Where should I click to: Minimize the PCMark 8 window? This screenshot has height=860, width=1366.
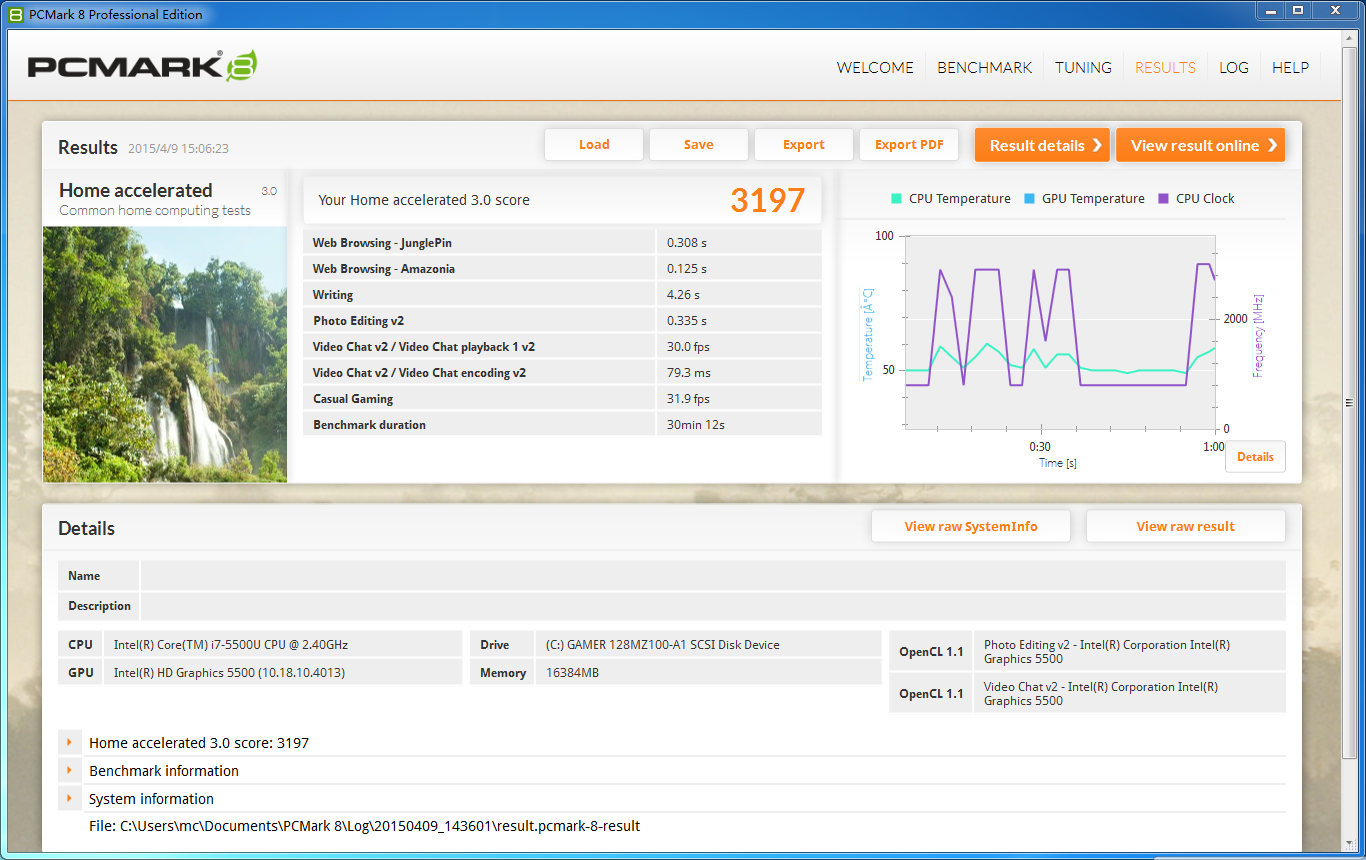point(1270,10)
